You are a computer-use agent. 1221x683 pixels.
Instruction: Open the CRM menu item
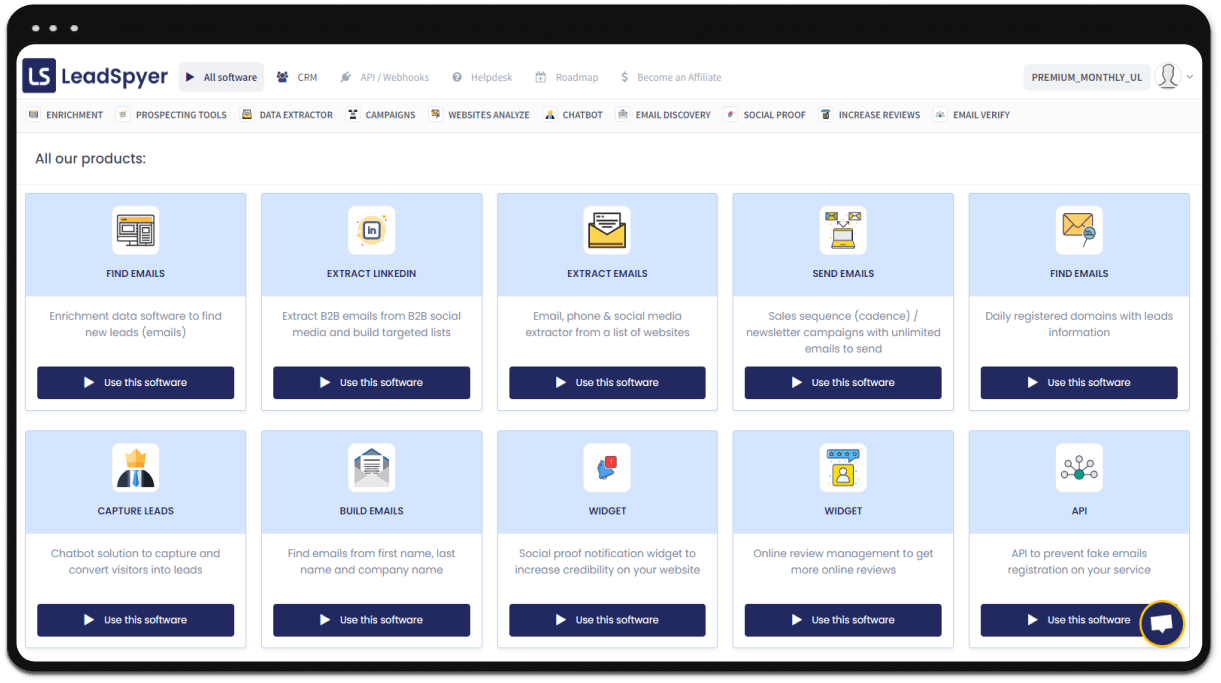pos(297,77)
